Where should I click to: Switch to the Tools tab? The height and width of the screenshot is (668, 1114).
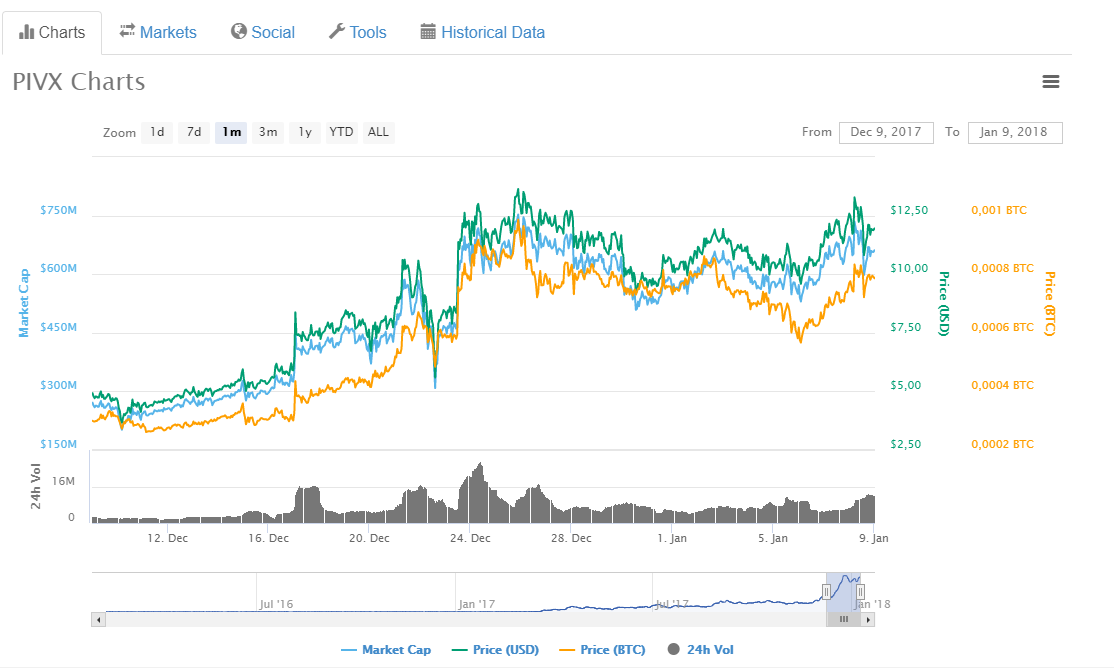pyautogui.click(x=357, y=32)
